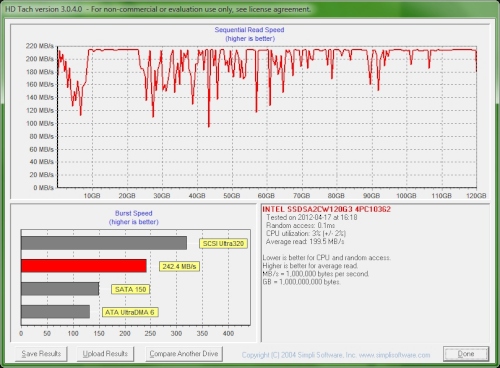Click the 'Tested on 2012-04-17' line
Screen dimensions: 500x368
[312, 217]
